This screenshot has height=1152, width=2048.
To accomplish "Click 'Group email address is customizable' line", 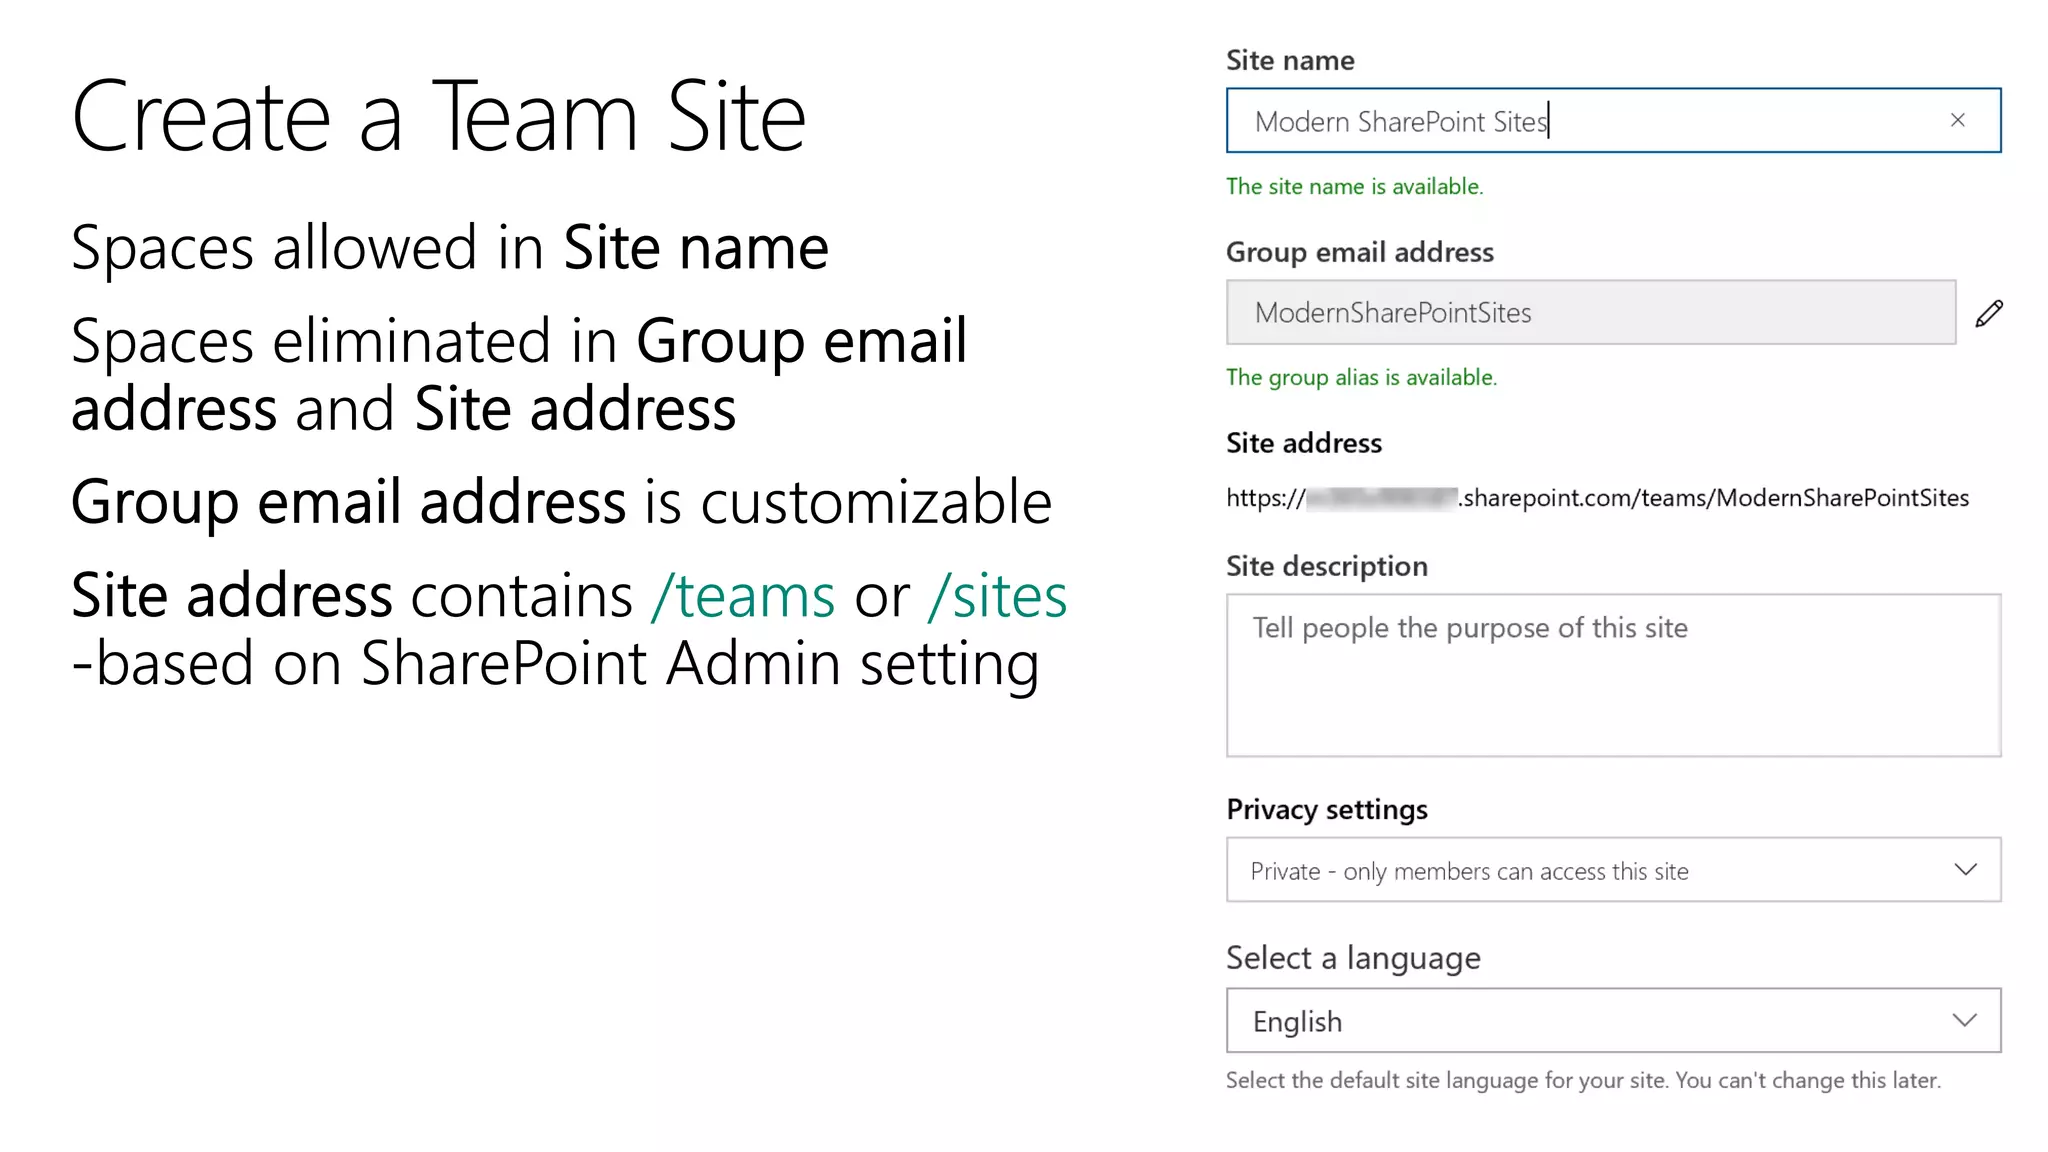I will pos(561,501).
